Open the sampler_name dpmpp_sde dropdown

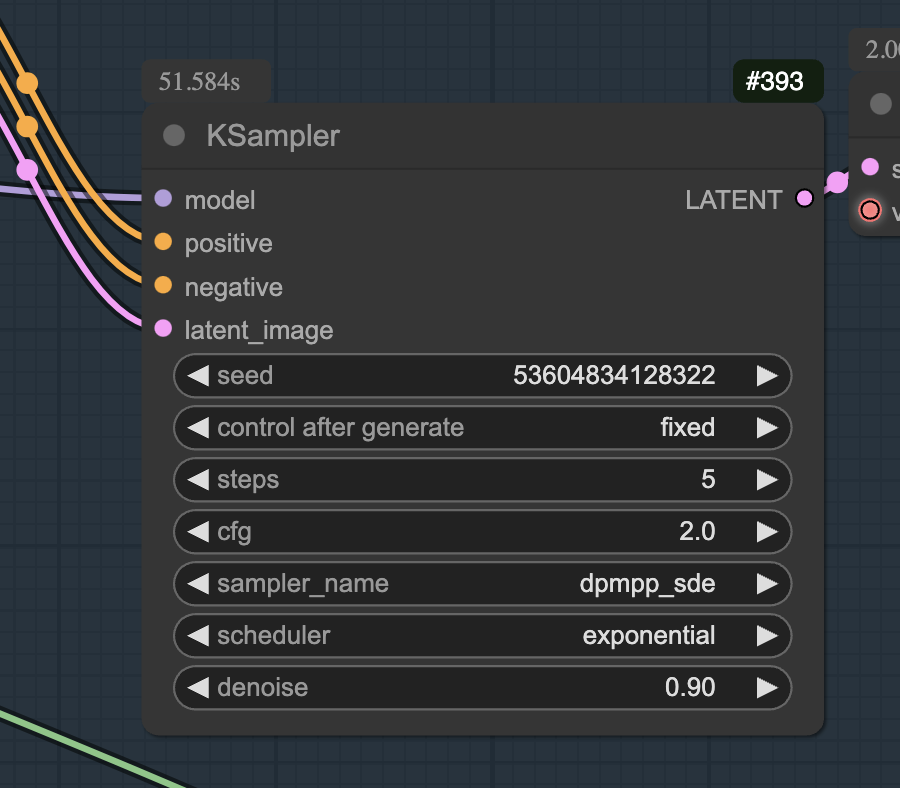point(483,584)
